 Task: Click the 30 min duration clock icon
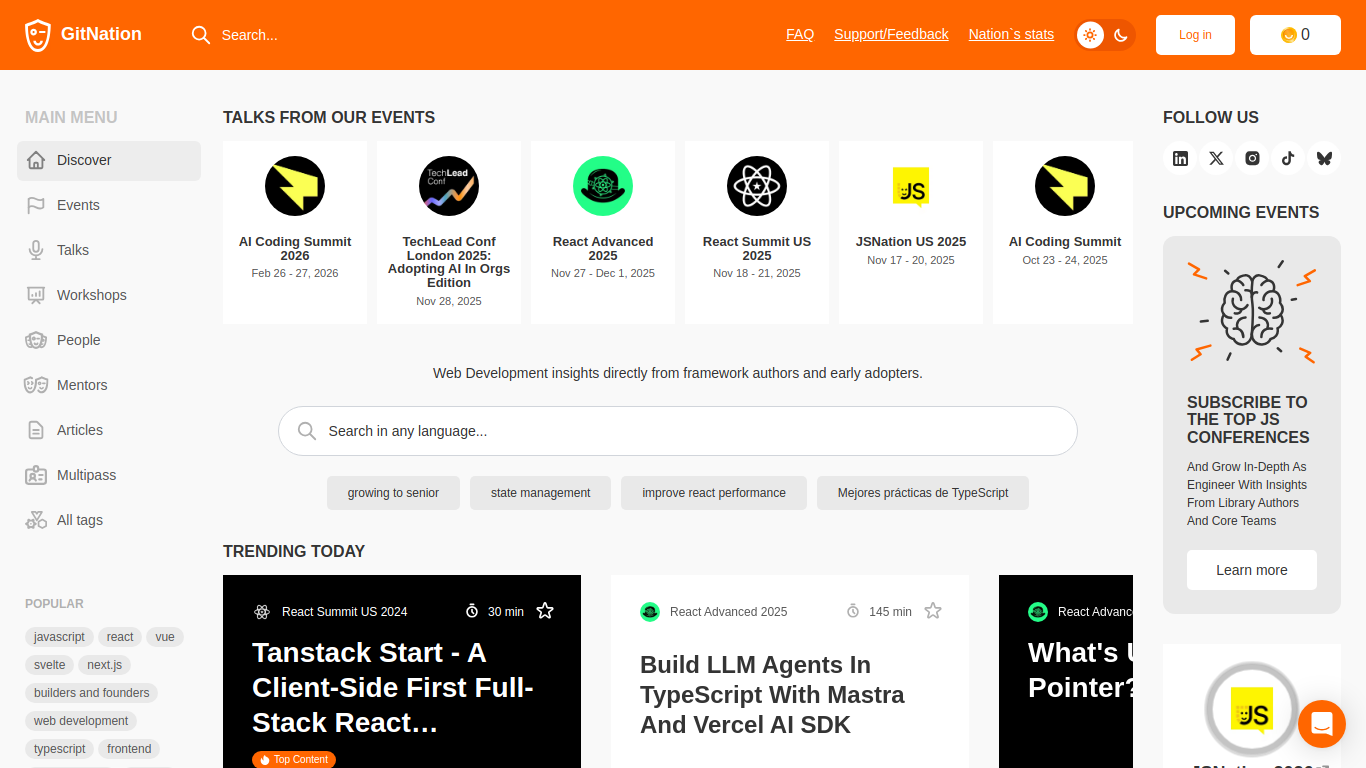coord(472,611)
